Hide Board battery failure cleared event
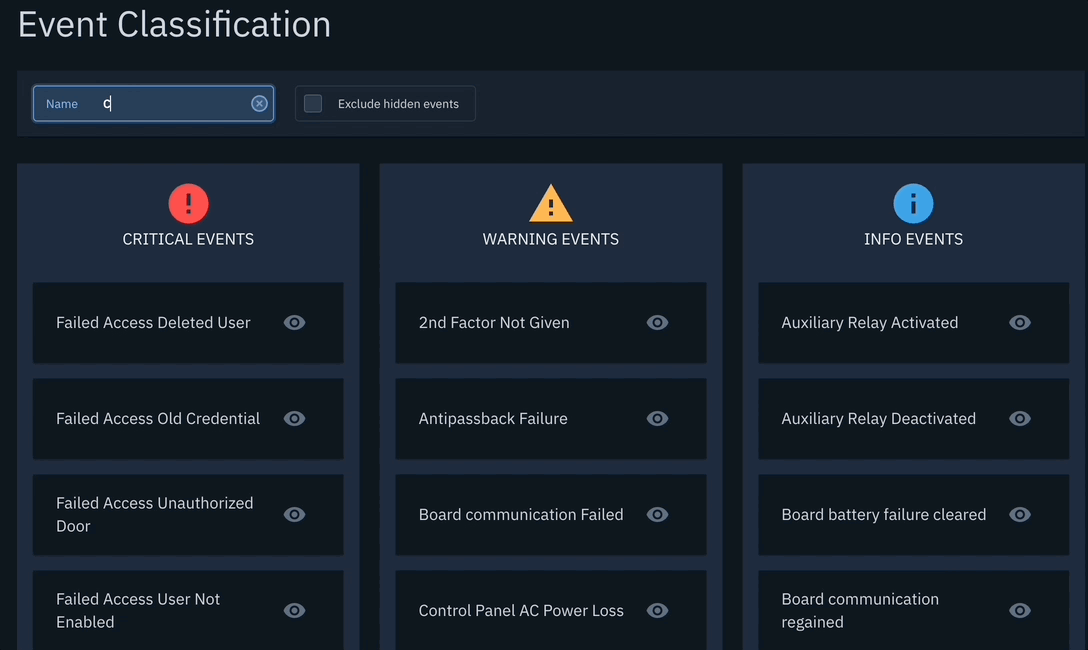Image resolution: width=1088 pixels, height=650 pixels. [1019, 515]
